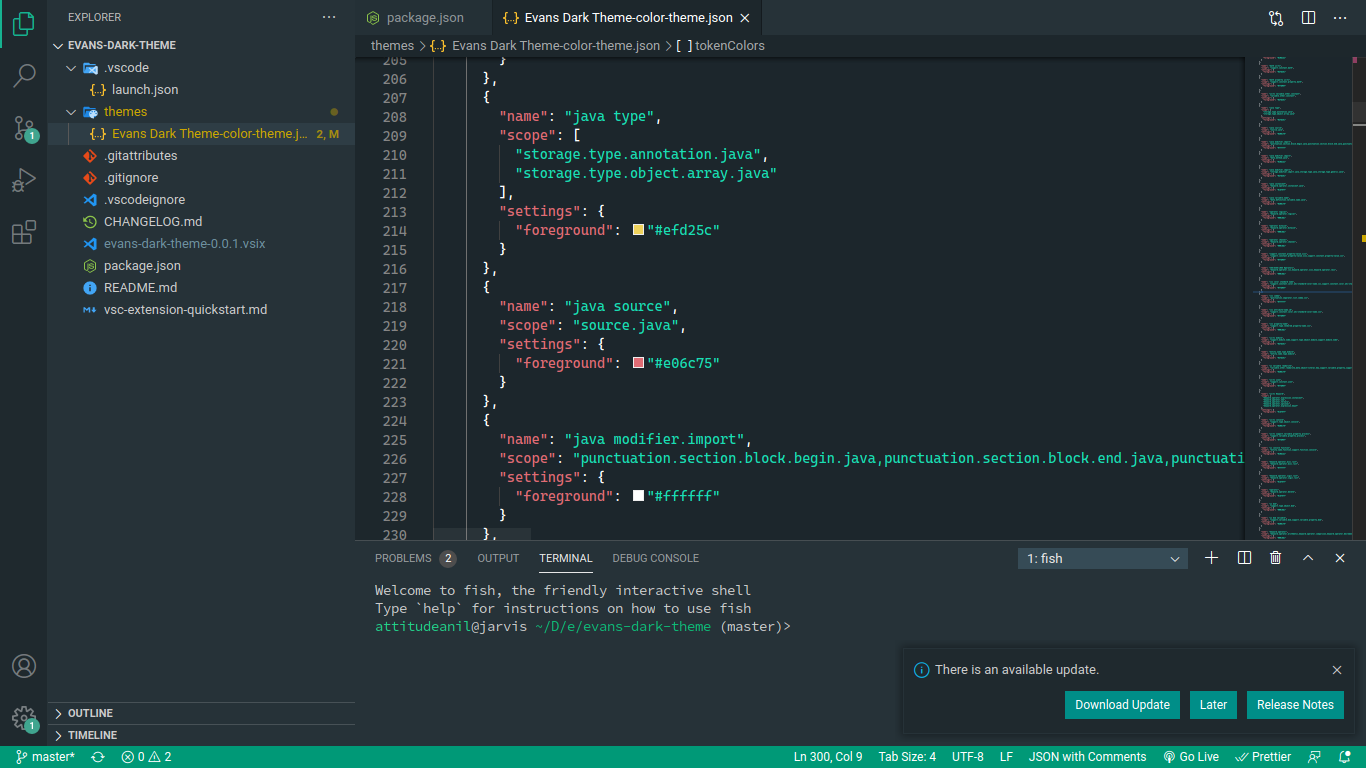Switch to the PROBLEMS panel tab
This screenshot has width=1366, height=768.
tap(415, 558)
